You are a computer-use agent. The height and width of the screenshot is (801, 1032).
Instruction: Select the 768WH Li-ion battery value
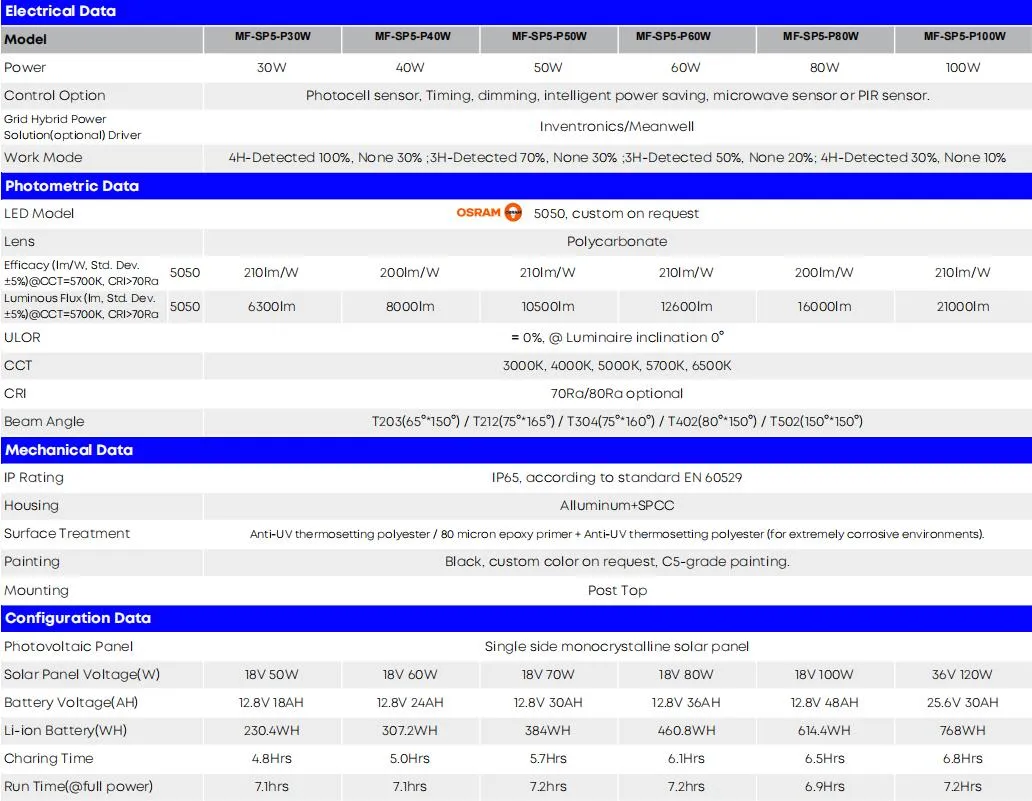click(962, 730)
